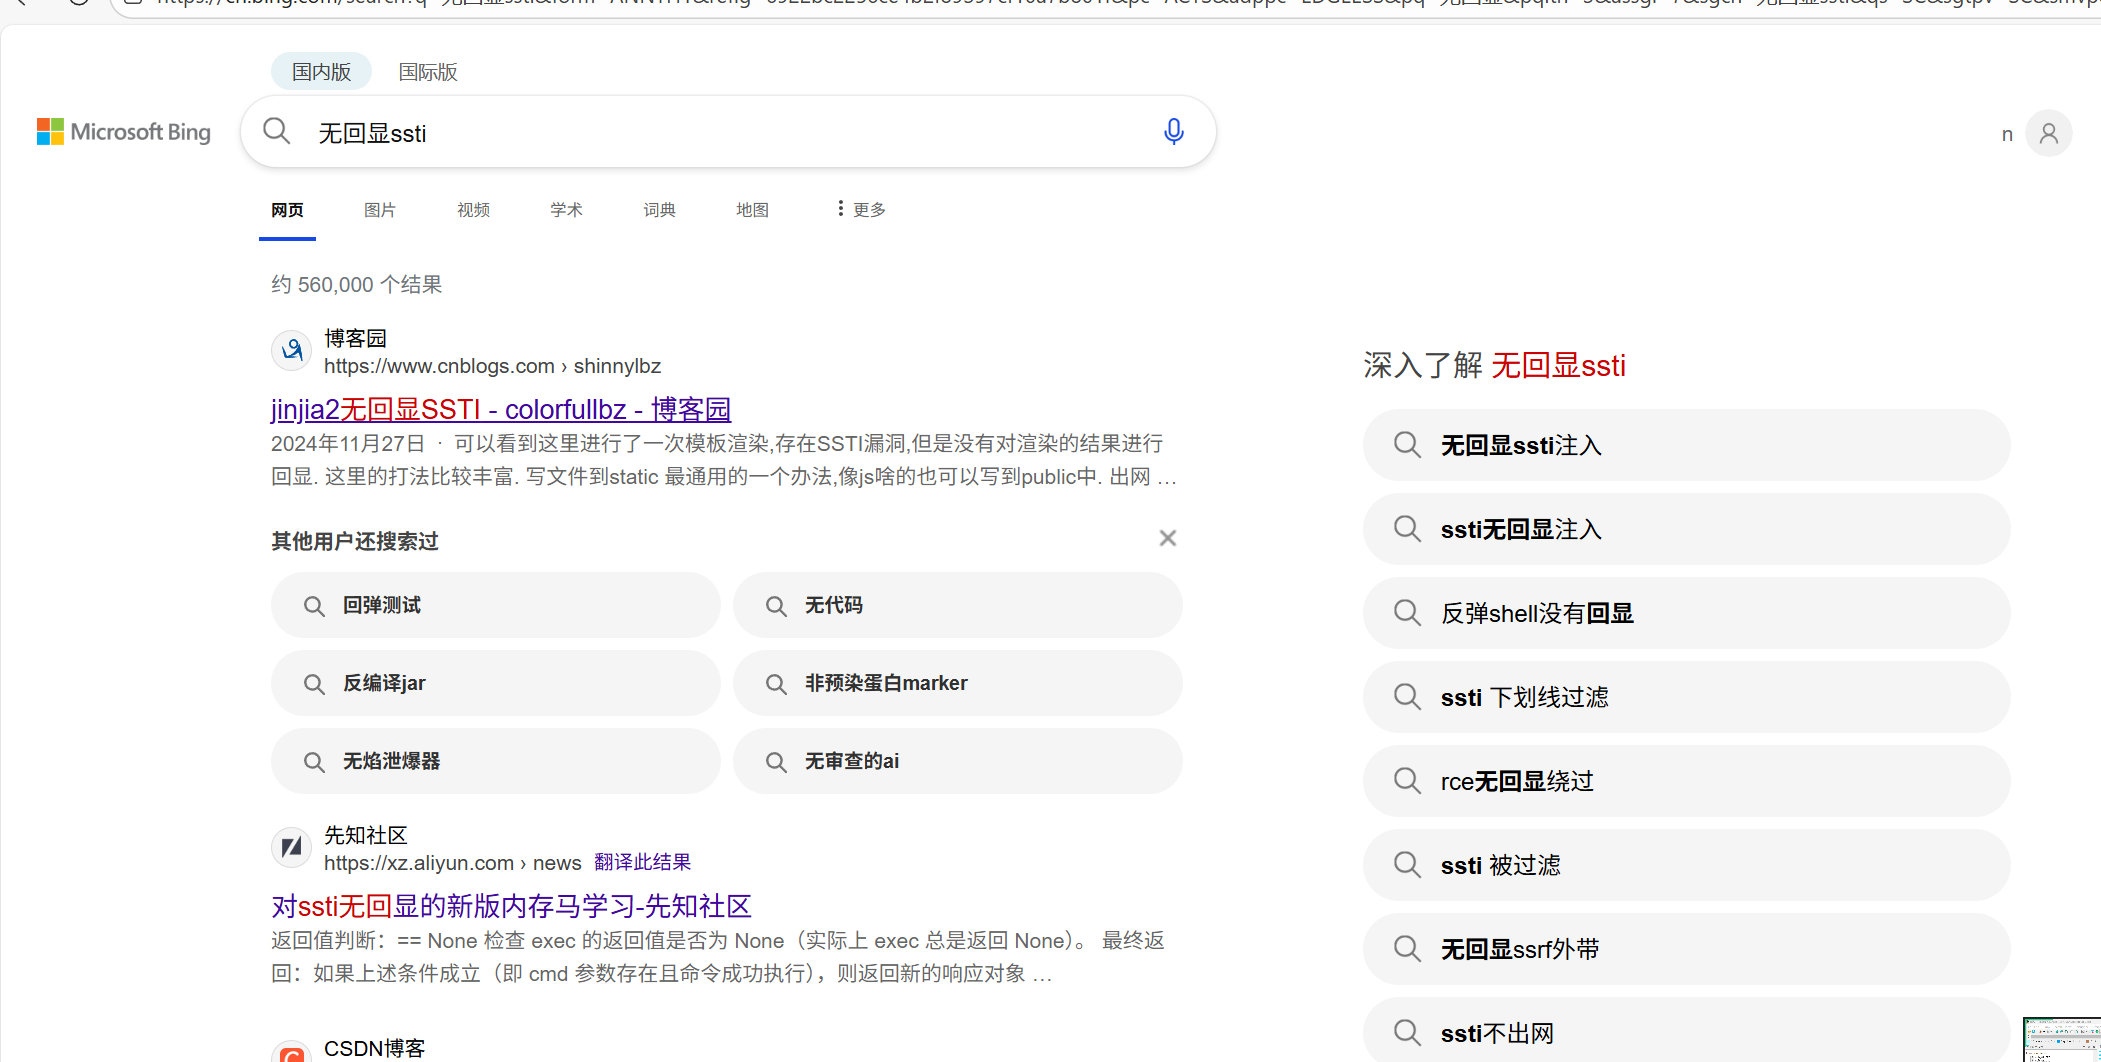2101x1062 pixels.
Task: Start voice search with the microphone icon
Action: [1174, 131]
